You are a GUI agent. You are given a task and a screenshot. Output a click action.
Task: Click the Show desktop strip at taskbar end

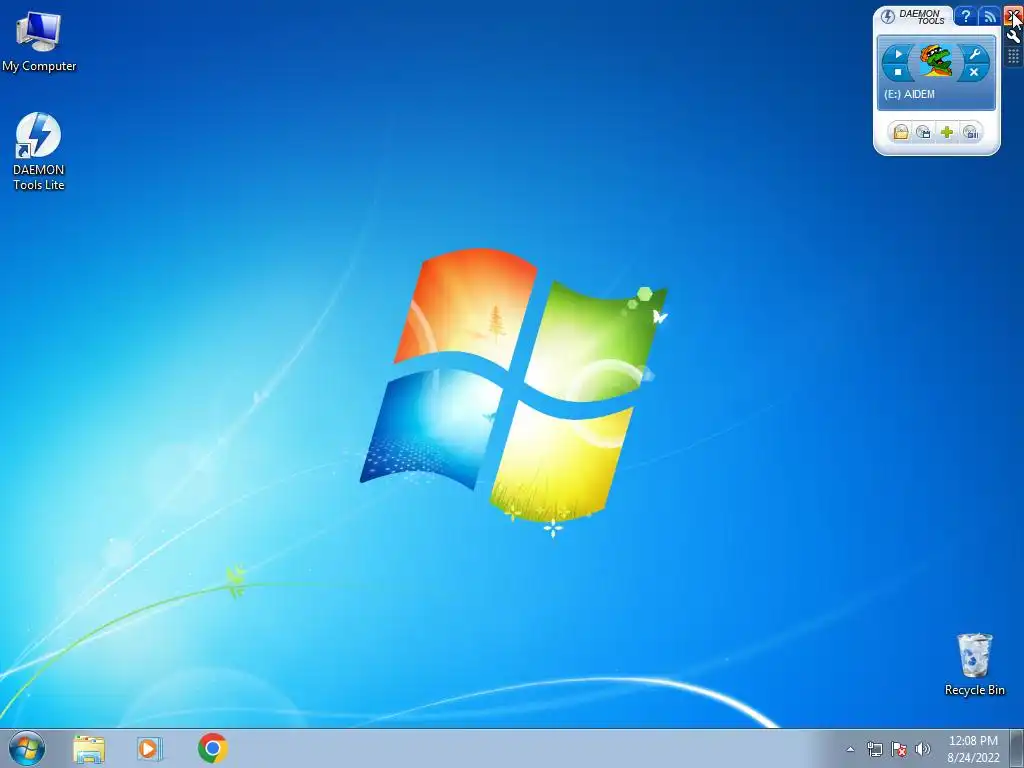point(1018,748)
